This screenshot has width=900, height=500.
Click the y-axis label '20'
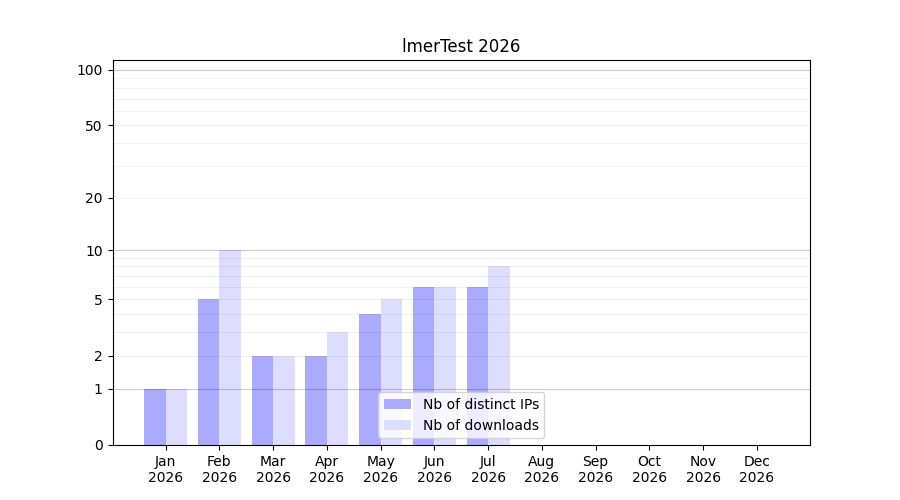click(94, 199)
